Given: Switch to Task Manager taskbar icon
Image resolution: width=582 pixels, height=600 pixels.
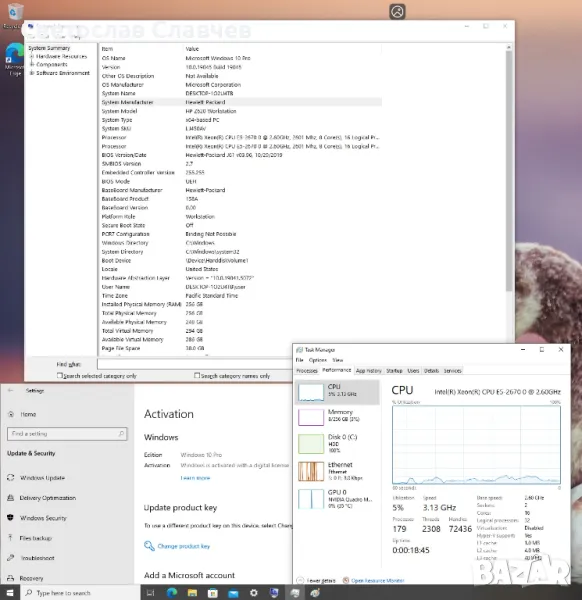Looking at the screenshot, I should [295, 593].
